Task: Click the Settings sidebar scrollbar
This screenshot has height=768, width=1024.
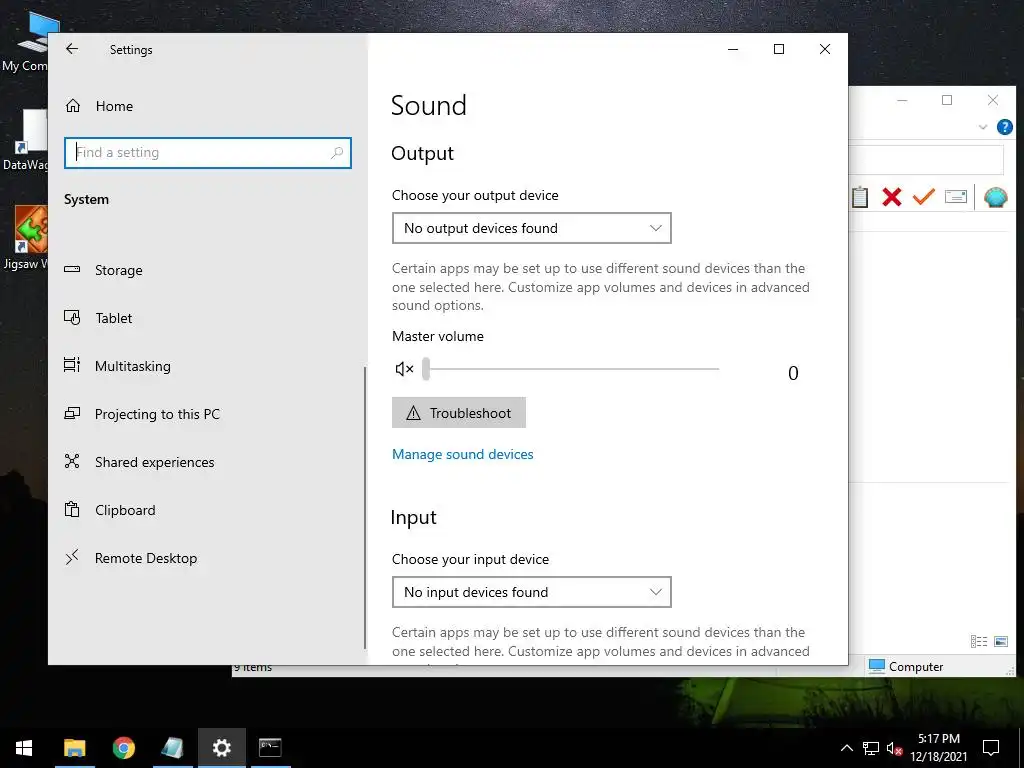Action: coord(364,507)
